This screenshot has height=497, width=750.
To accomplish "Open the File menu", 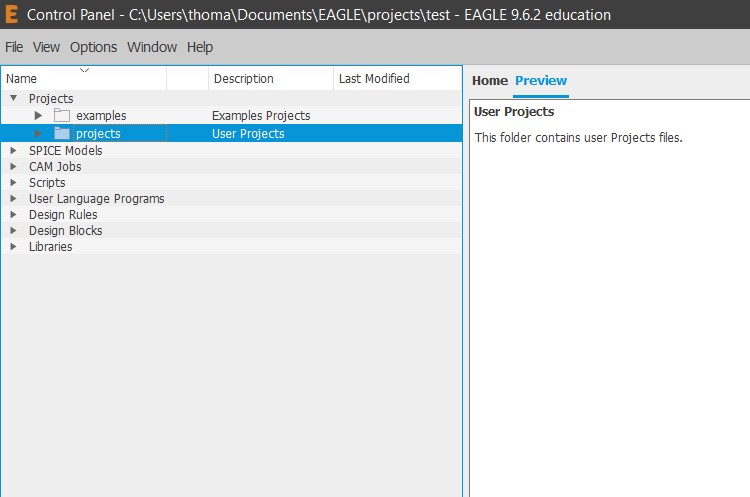I will pos(14,47).
